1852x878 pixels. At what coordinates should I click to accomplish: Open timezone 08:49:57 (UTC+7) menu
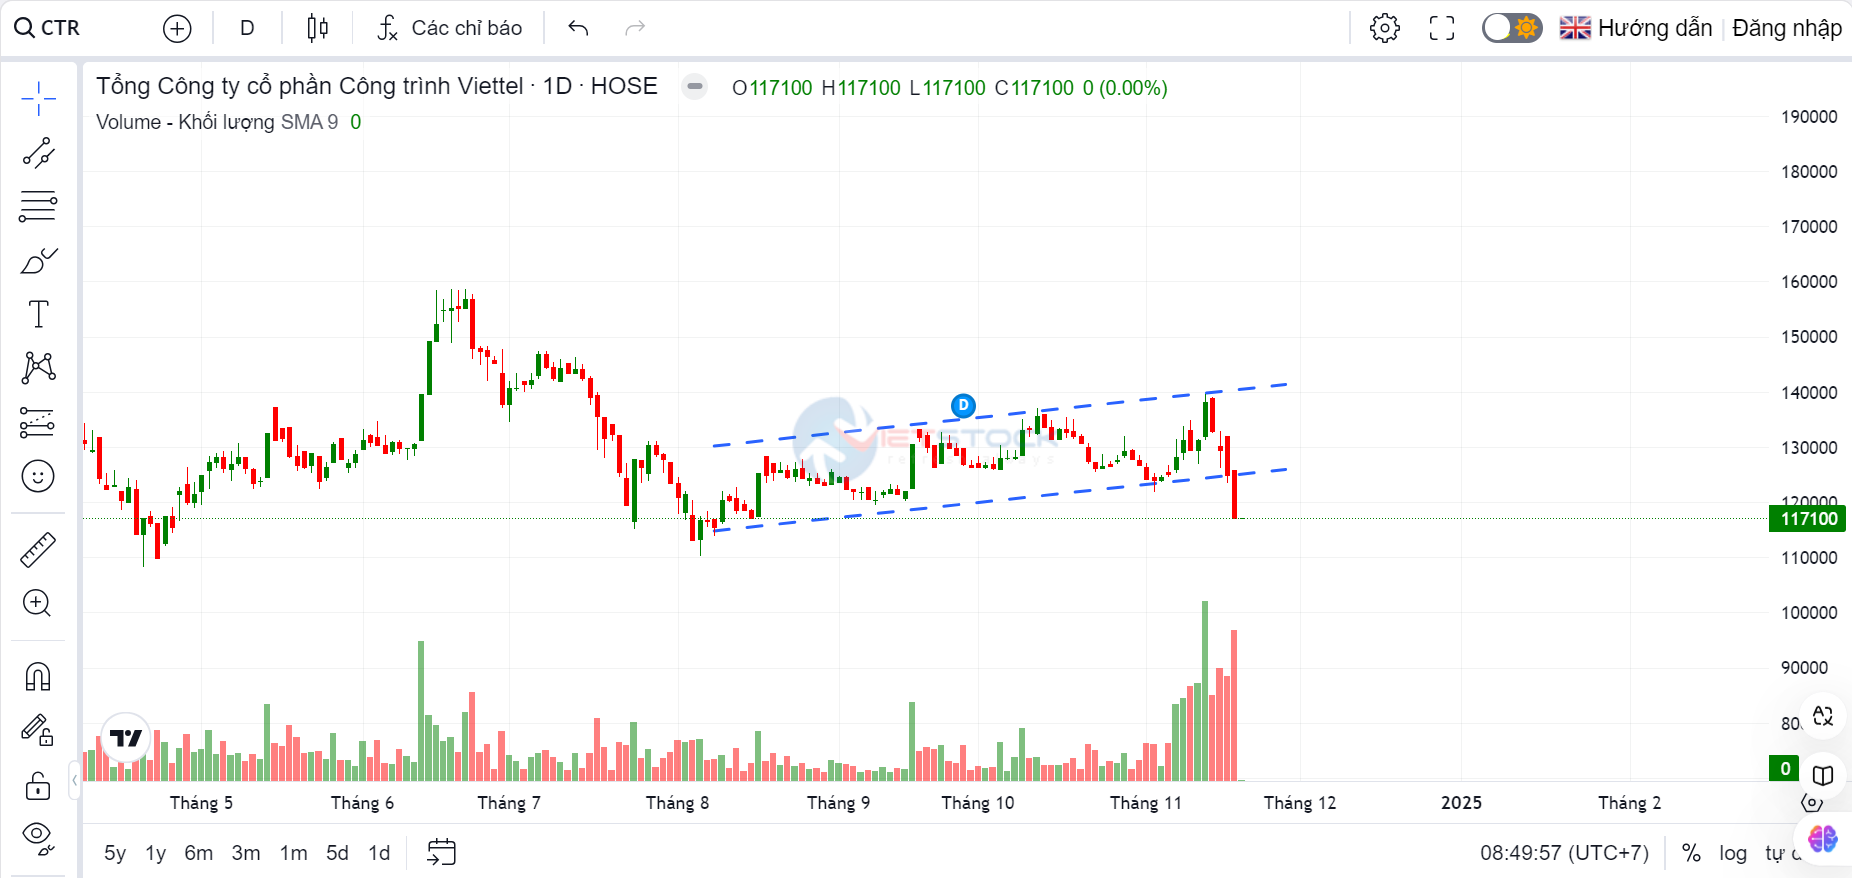(x=1564, y=853)
